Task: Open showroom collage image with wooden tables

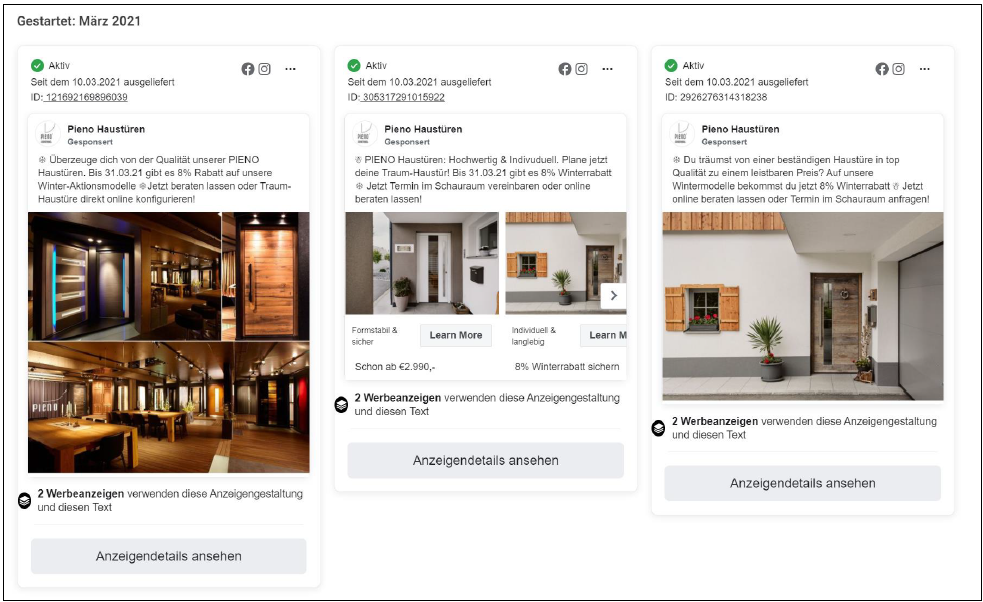Action: pyautogui.click(x=169, y=407)
